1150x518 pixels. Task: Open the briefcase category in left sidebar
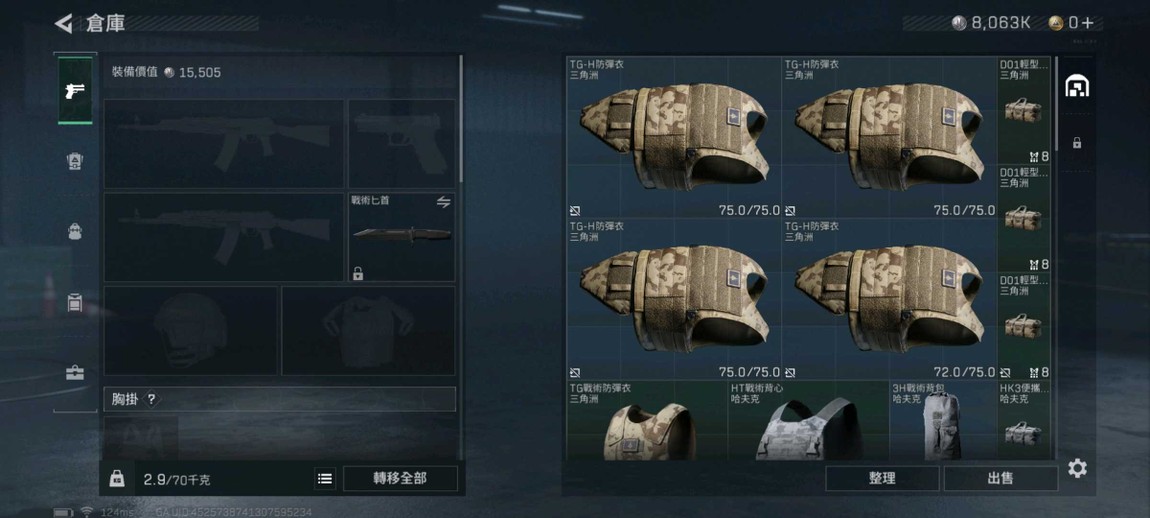click(x=75, y=373)
